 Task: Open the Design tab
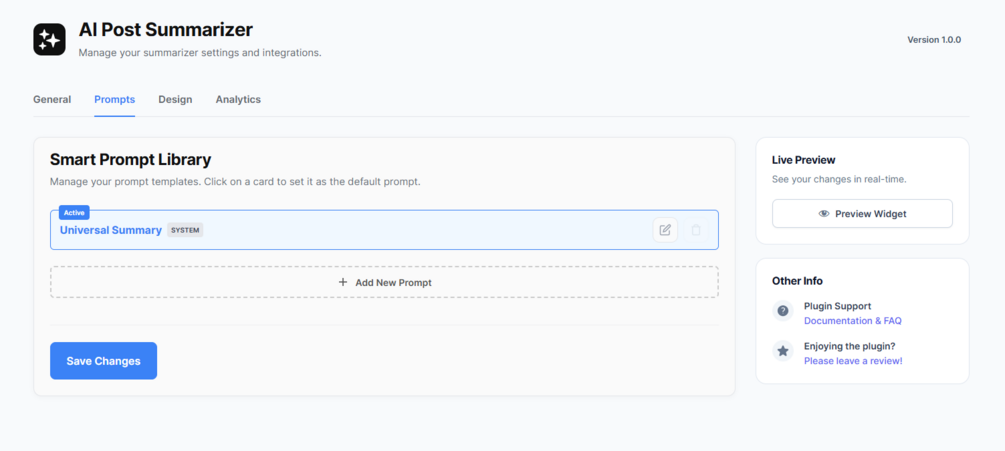pyautogui.click(x=175, y=100)
